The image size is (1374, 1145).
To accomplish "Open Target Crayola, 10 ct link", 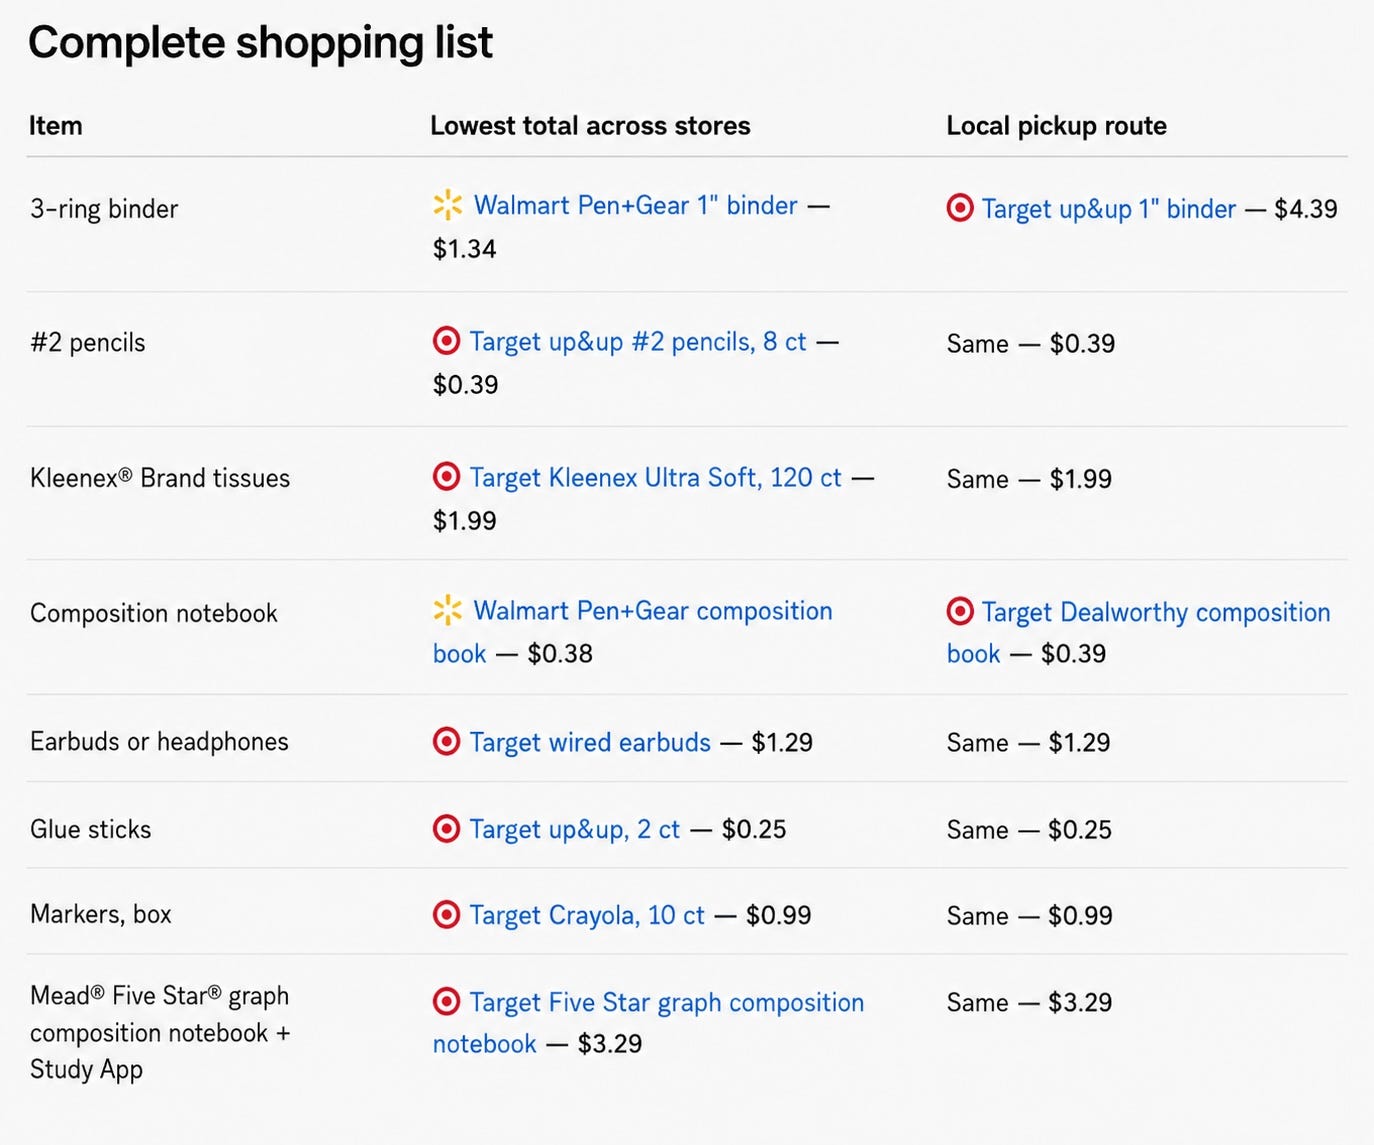I will tap(587, 915).
